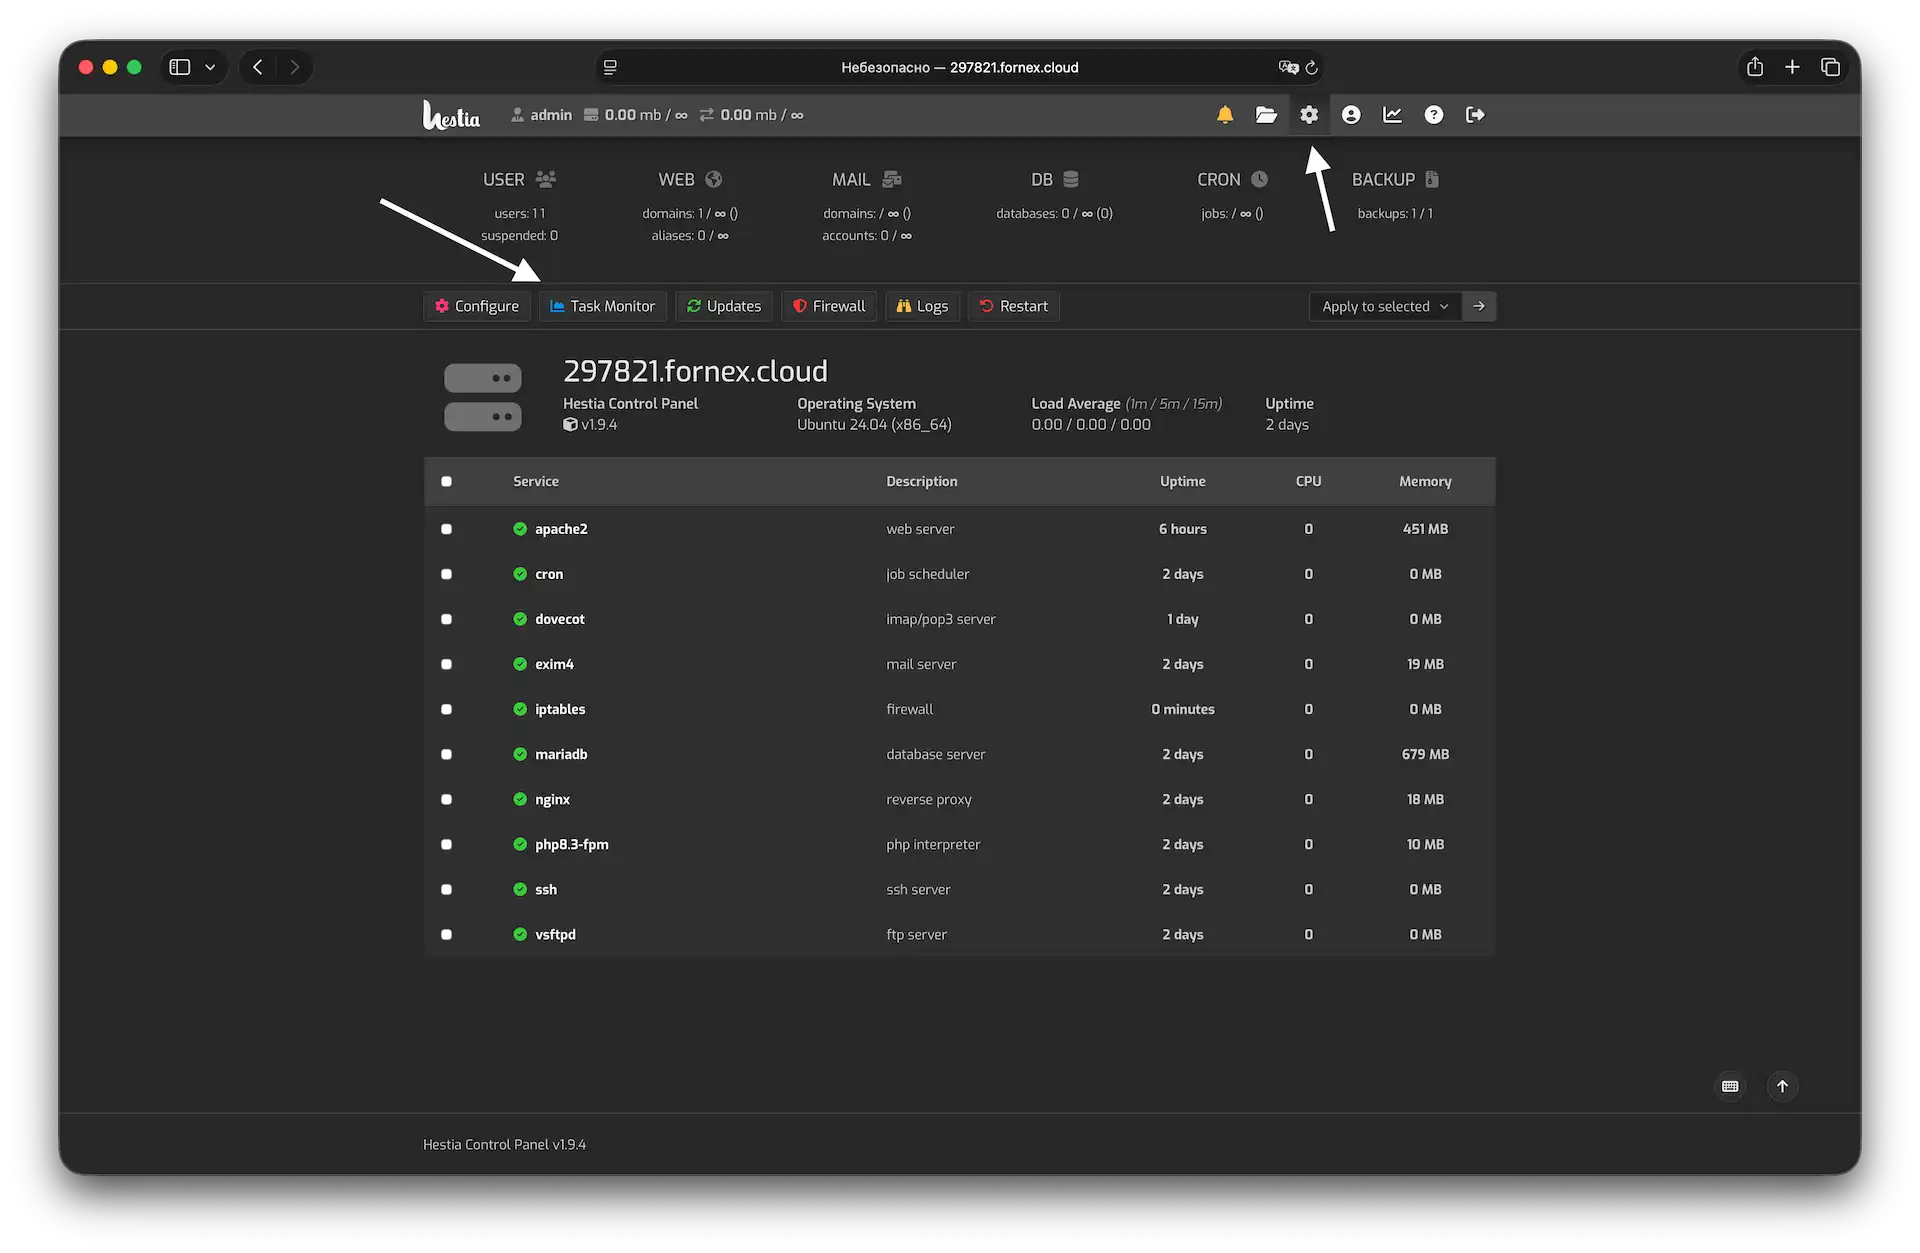This screenshot has width=1920, height=1253.
Task: Open the MAIL tab
Action: pyautogui.click(x=866, y=179)
